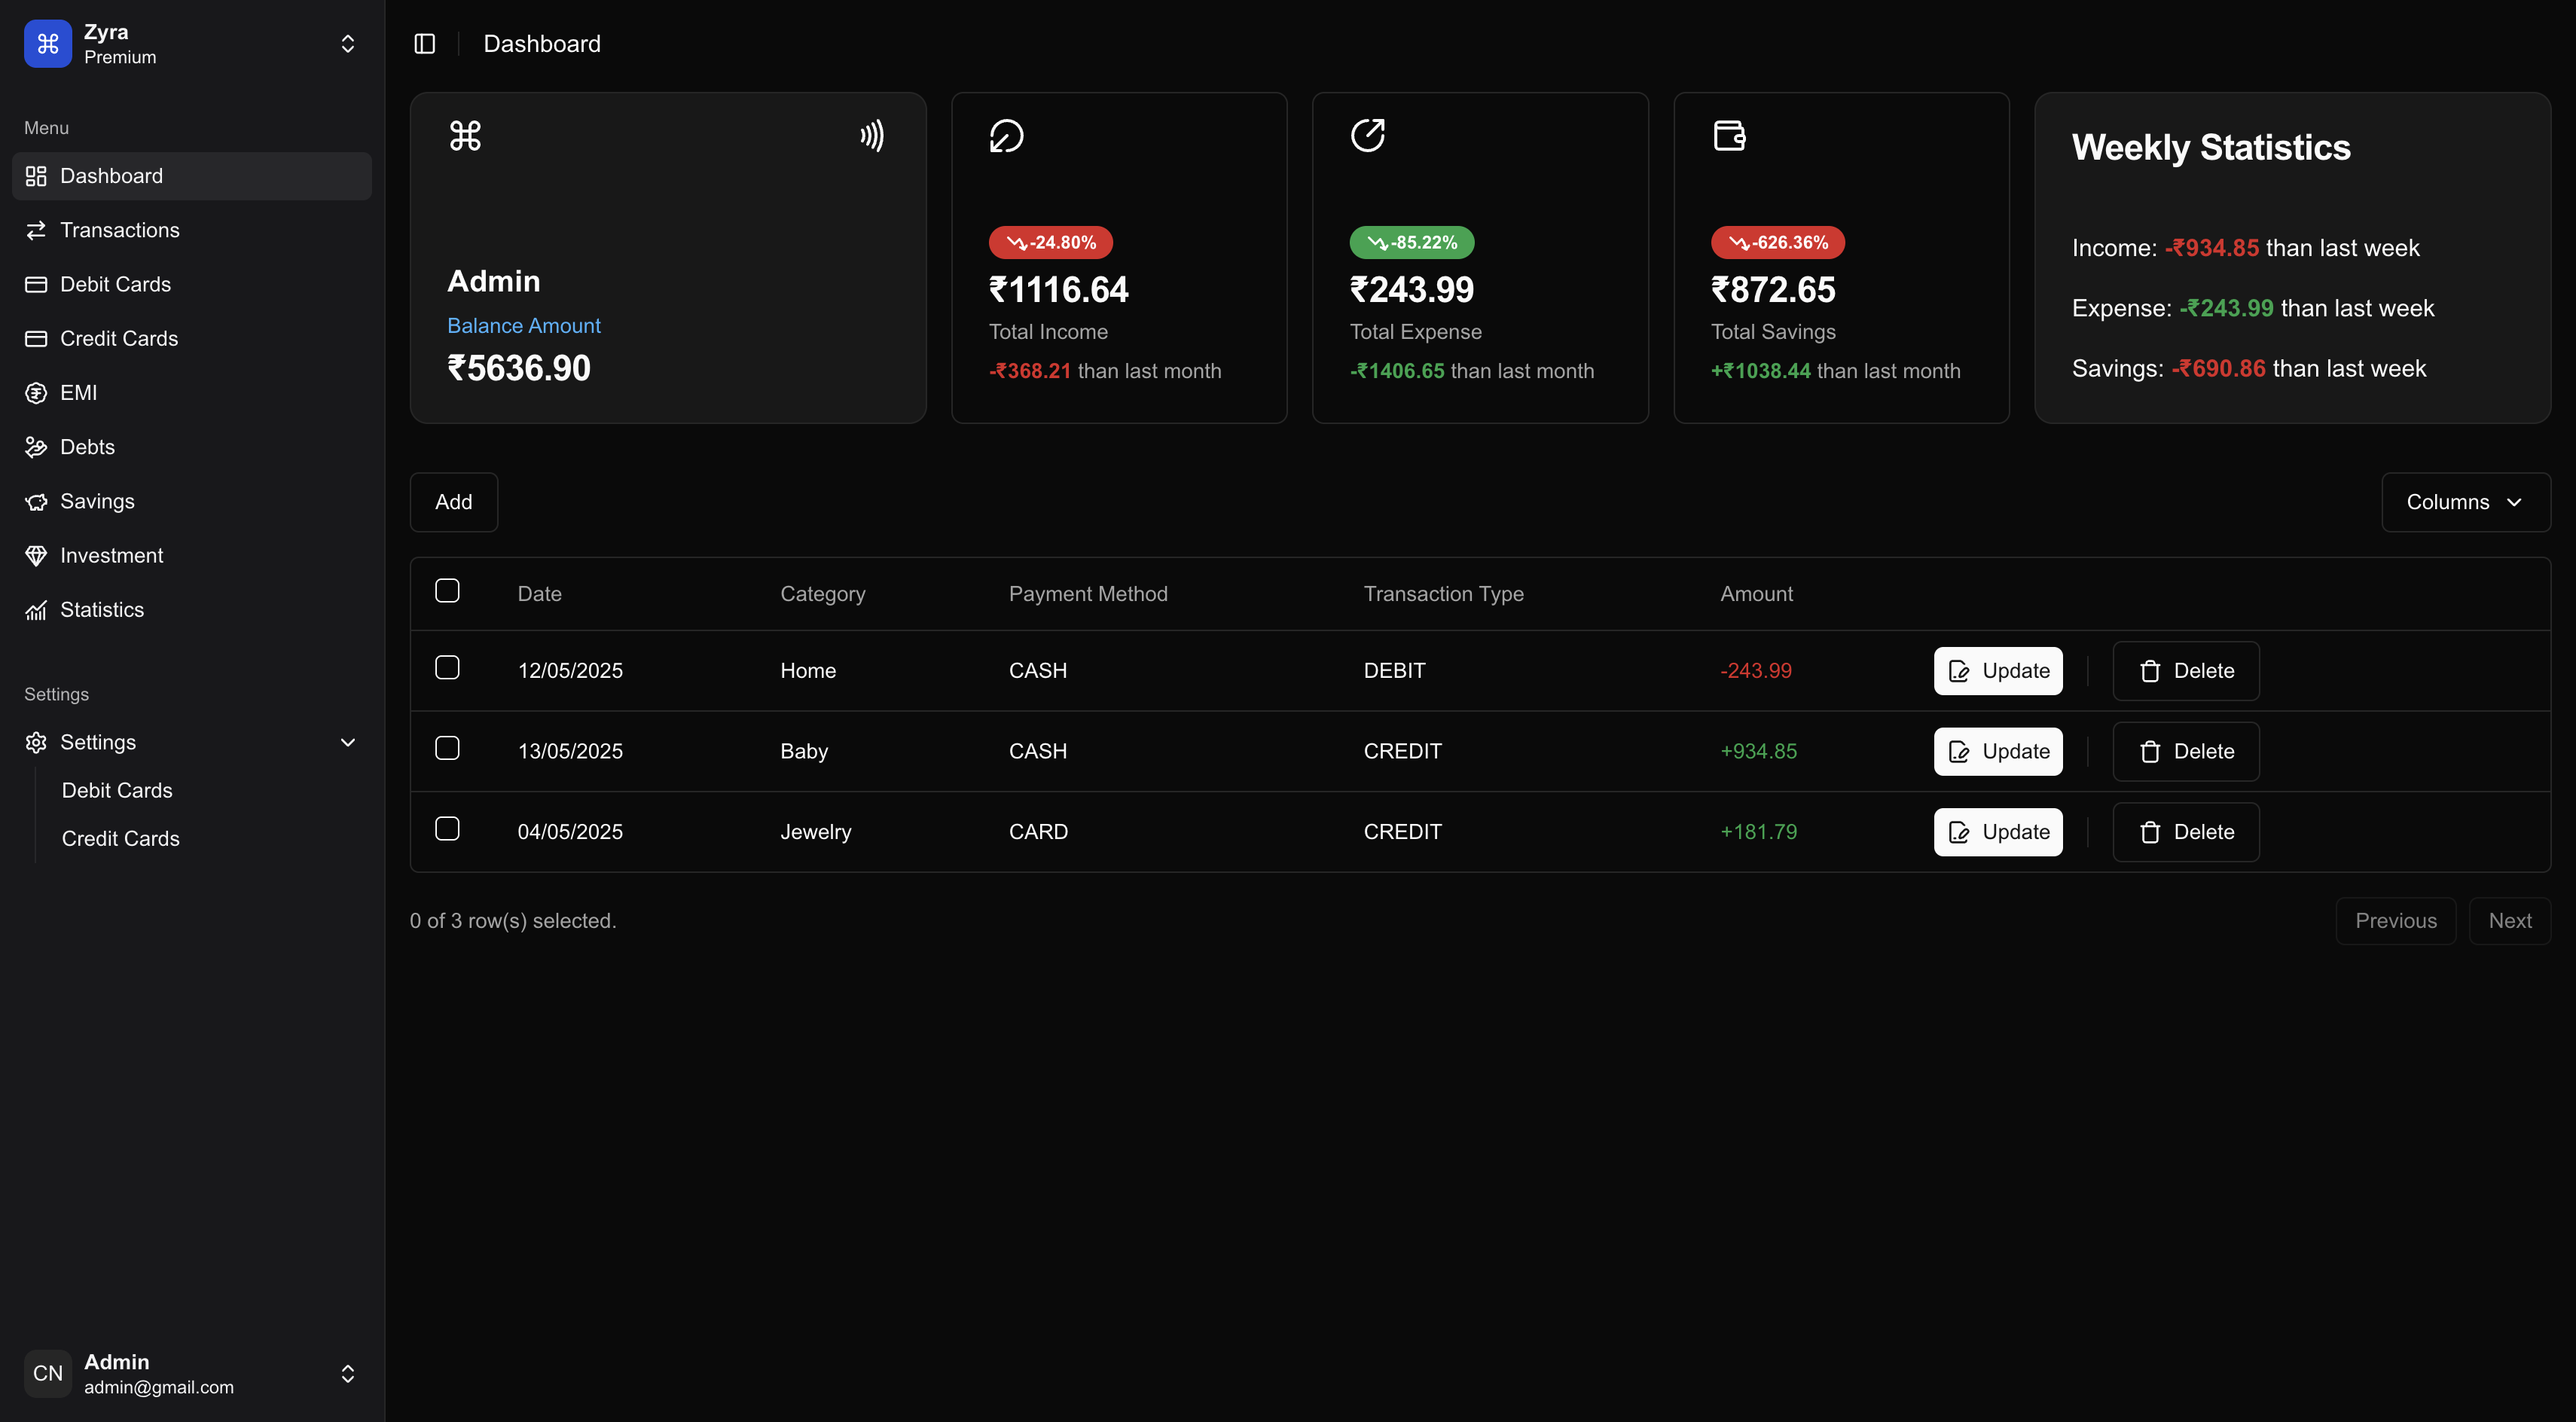
Task: Go to the Next page of transactions
Action: [x=2510, y=920]
